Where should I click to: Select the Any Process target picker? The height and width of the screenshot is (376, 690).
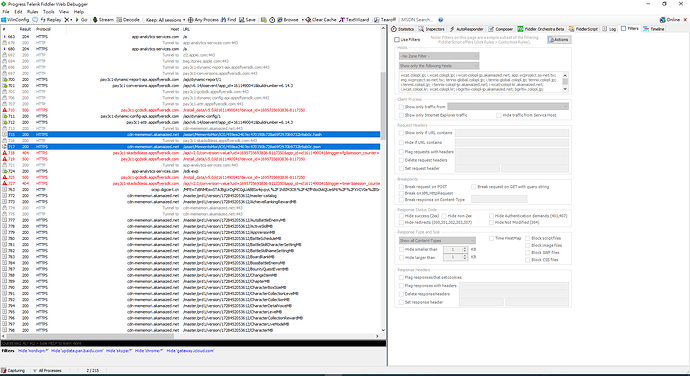203,20
